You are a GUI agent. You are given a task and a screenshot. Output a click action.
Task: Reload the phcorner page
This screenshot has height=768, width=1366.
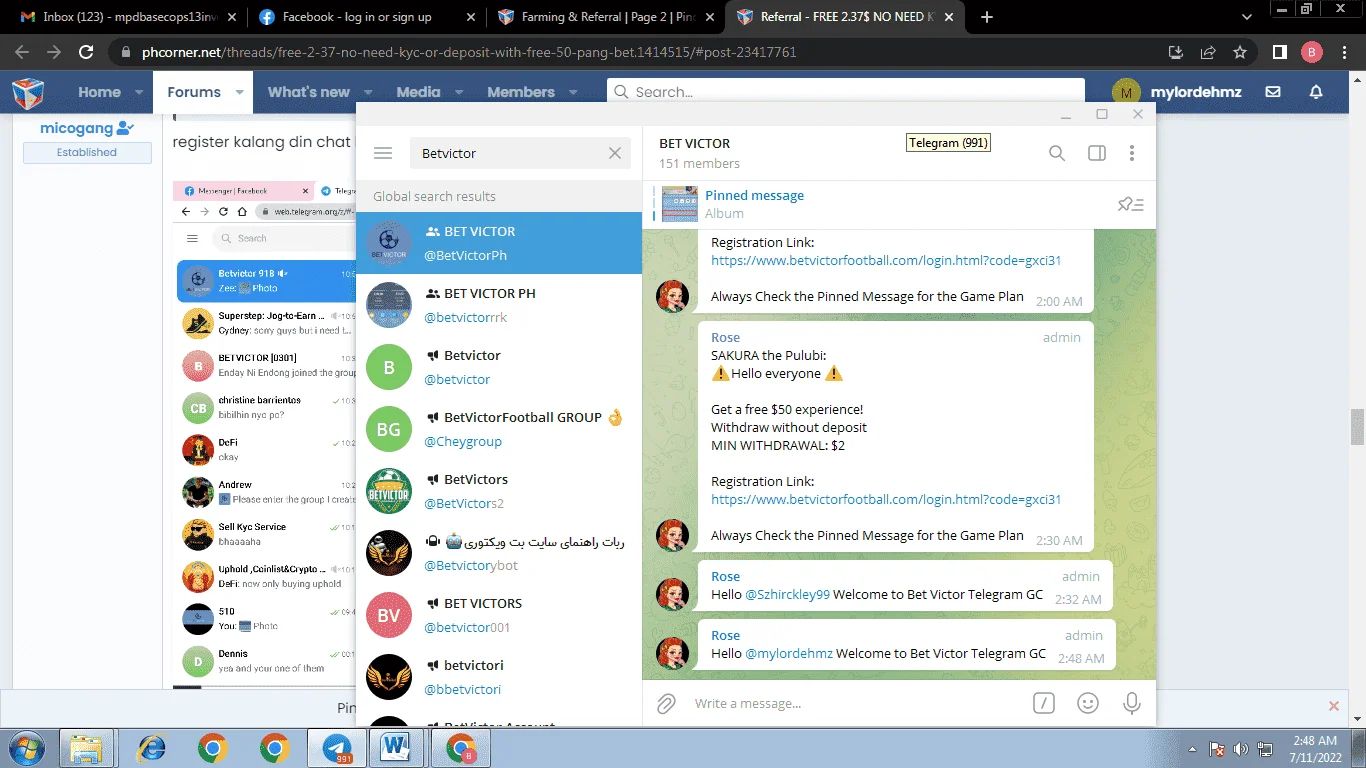click(86, 52)
